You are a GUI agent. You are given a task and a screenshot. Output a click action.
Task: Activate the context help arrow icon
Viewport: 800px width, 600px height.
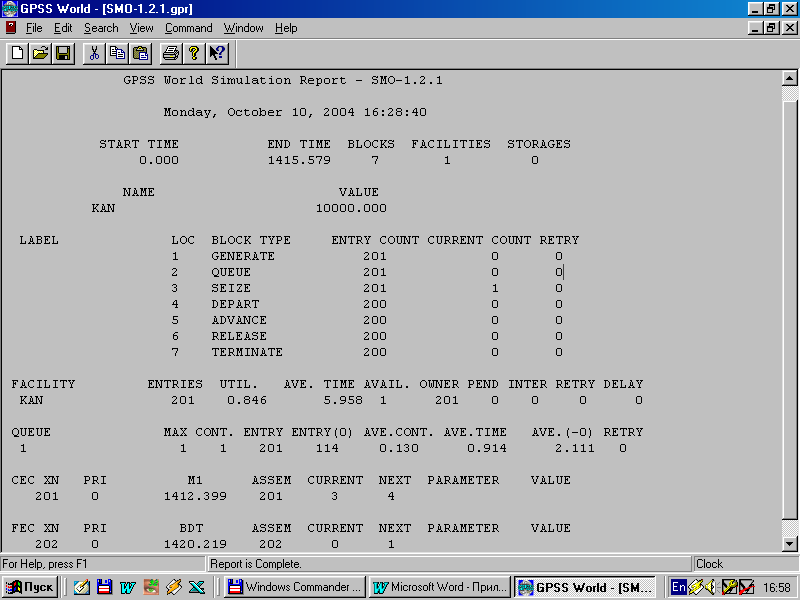[217, 53]
